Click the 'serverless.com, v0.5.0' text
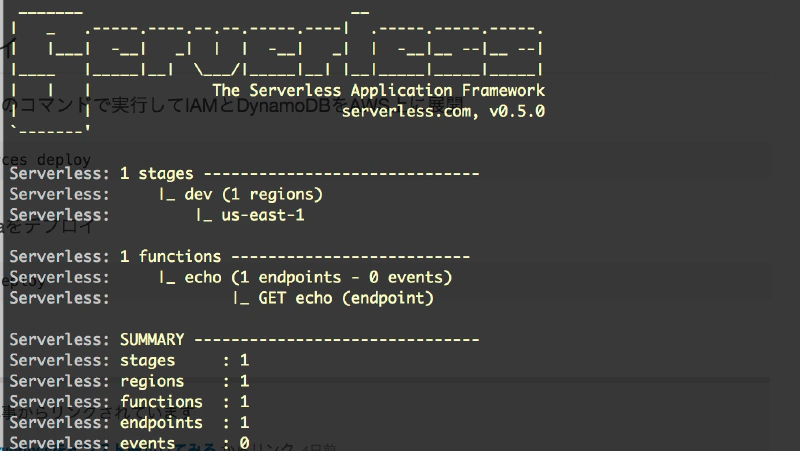 tap(443, 111)
